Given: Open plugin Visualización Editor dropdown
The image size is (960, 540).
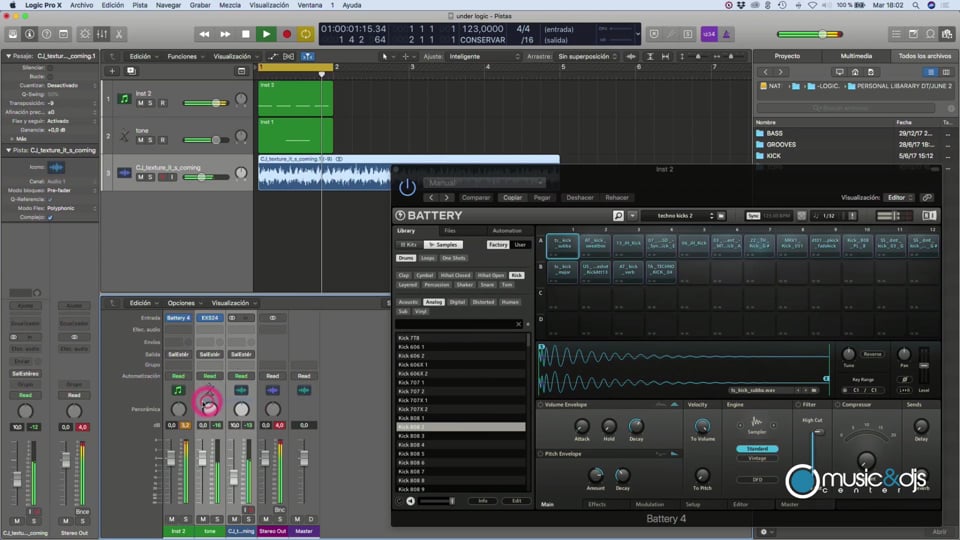Looking at the screenshot, I should tap(899, 198).
